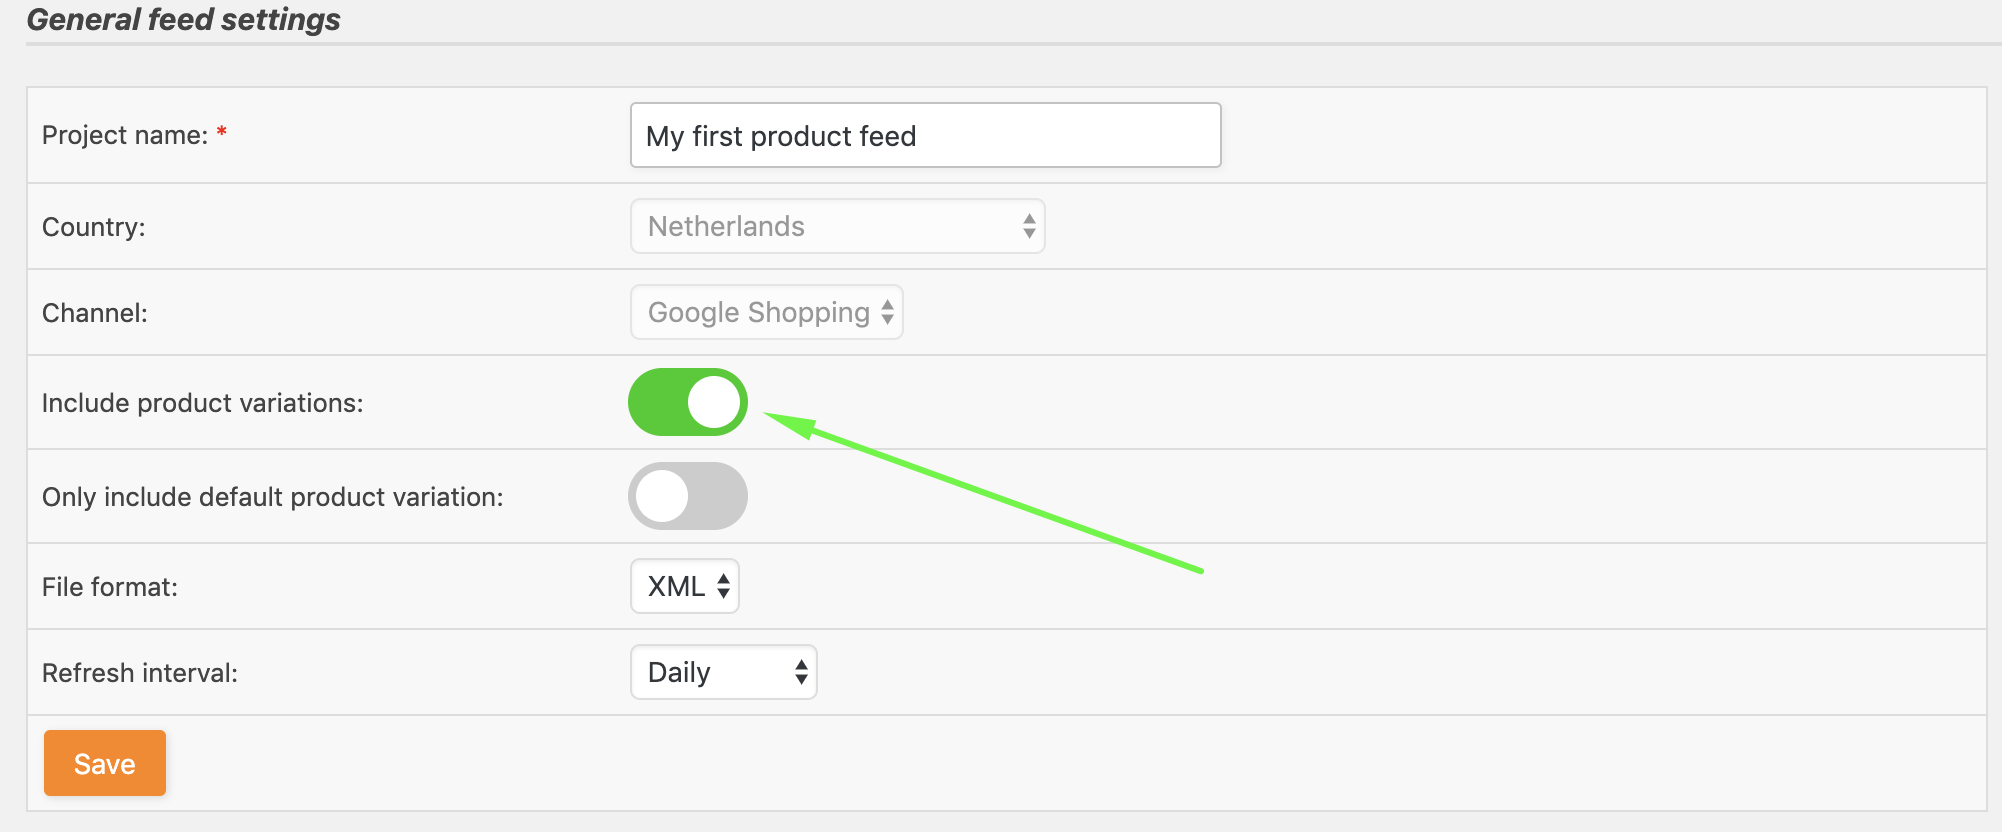The height and width of the screenshot is (832, 2002).
Task: Enable Only include default product variation
Action: pyautogui.click(x=687, y=496)
